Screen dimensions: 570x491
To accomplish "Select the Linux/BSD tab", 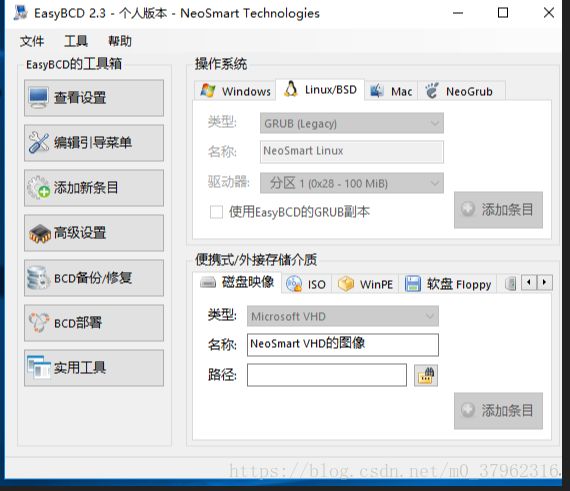I will (320, 89).
